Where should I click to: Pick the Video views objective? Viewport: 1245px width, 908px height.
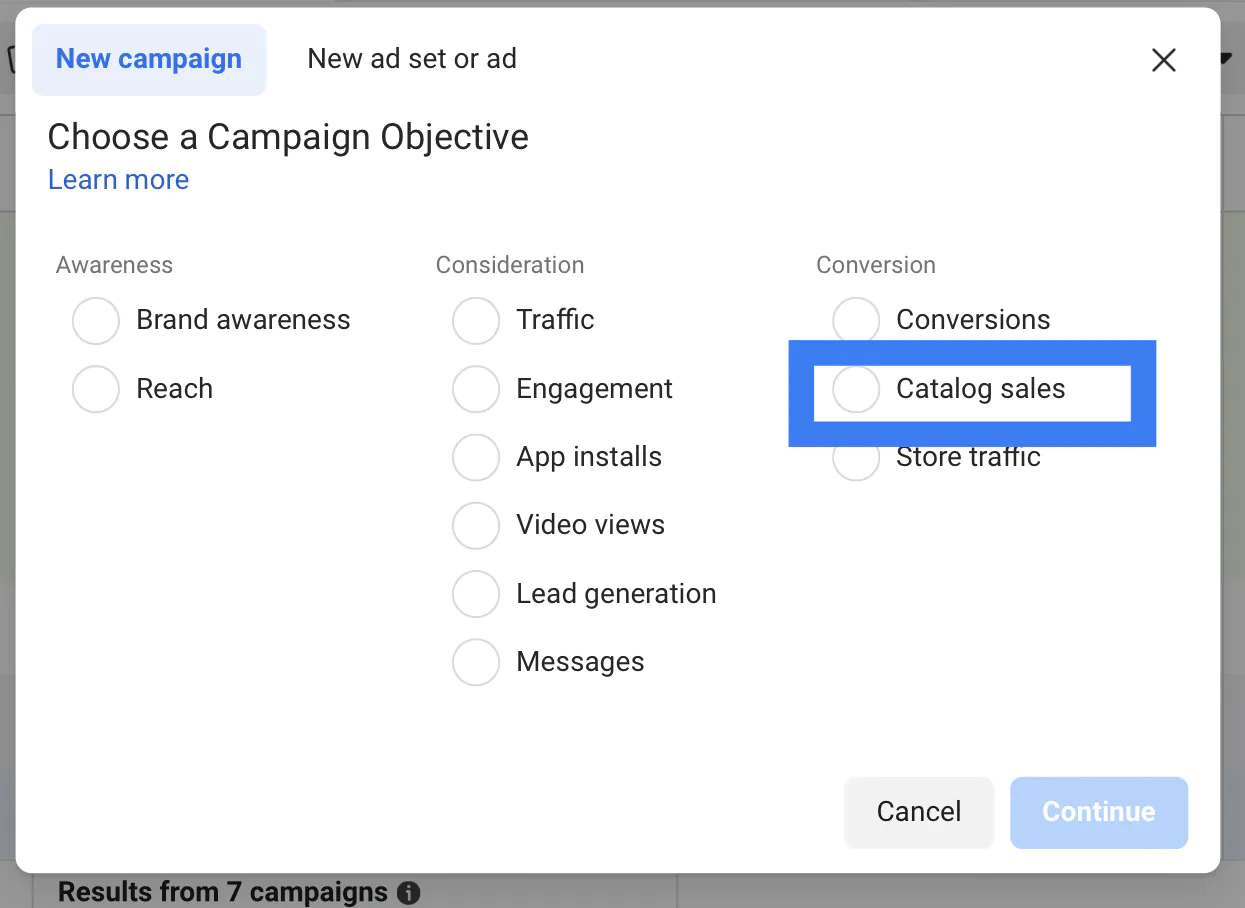pos(476,526)
